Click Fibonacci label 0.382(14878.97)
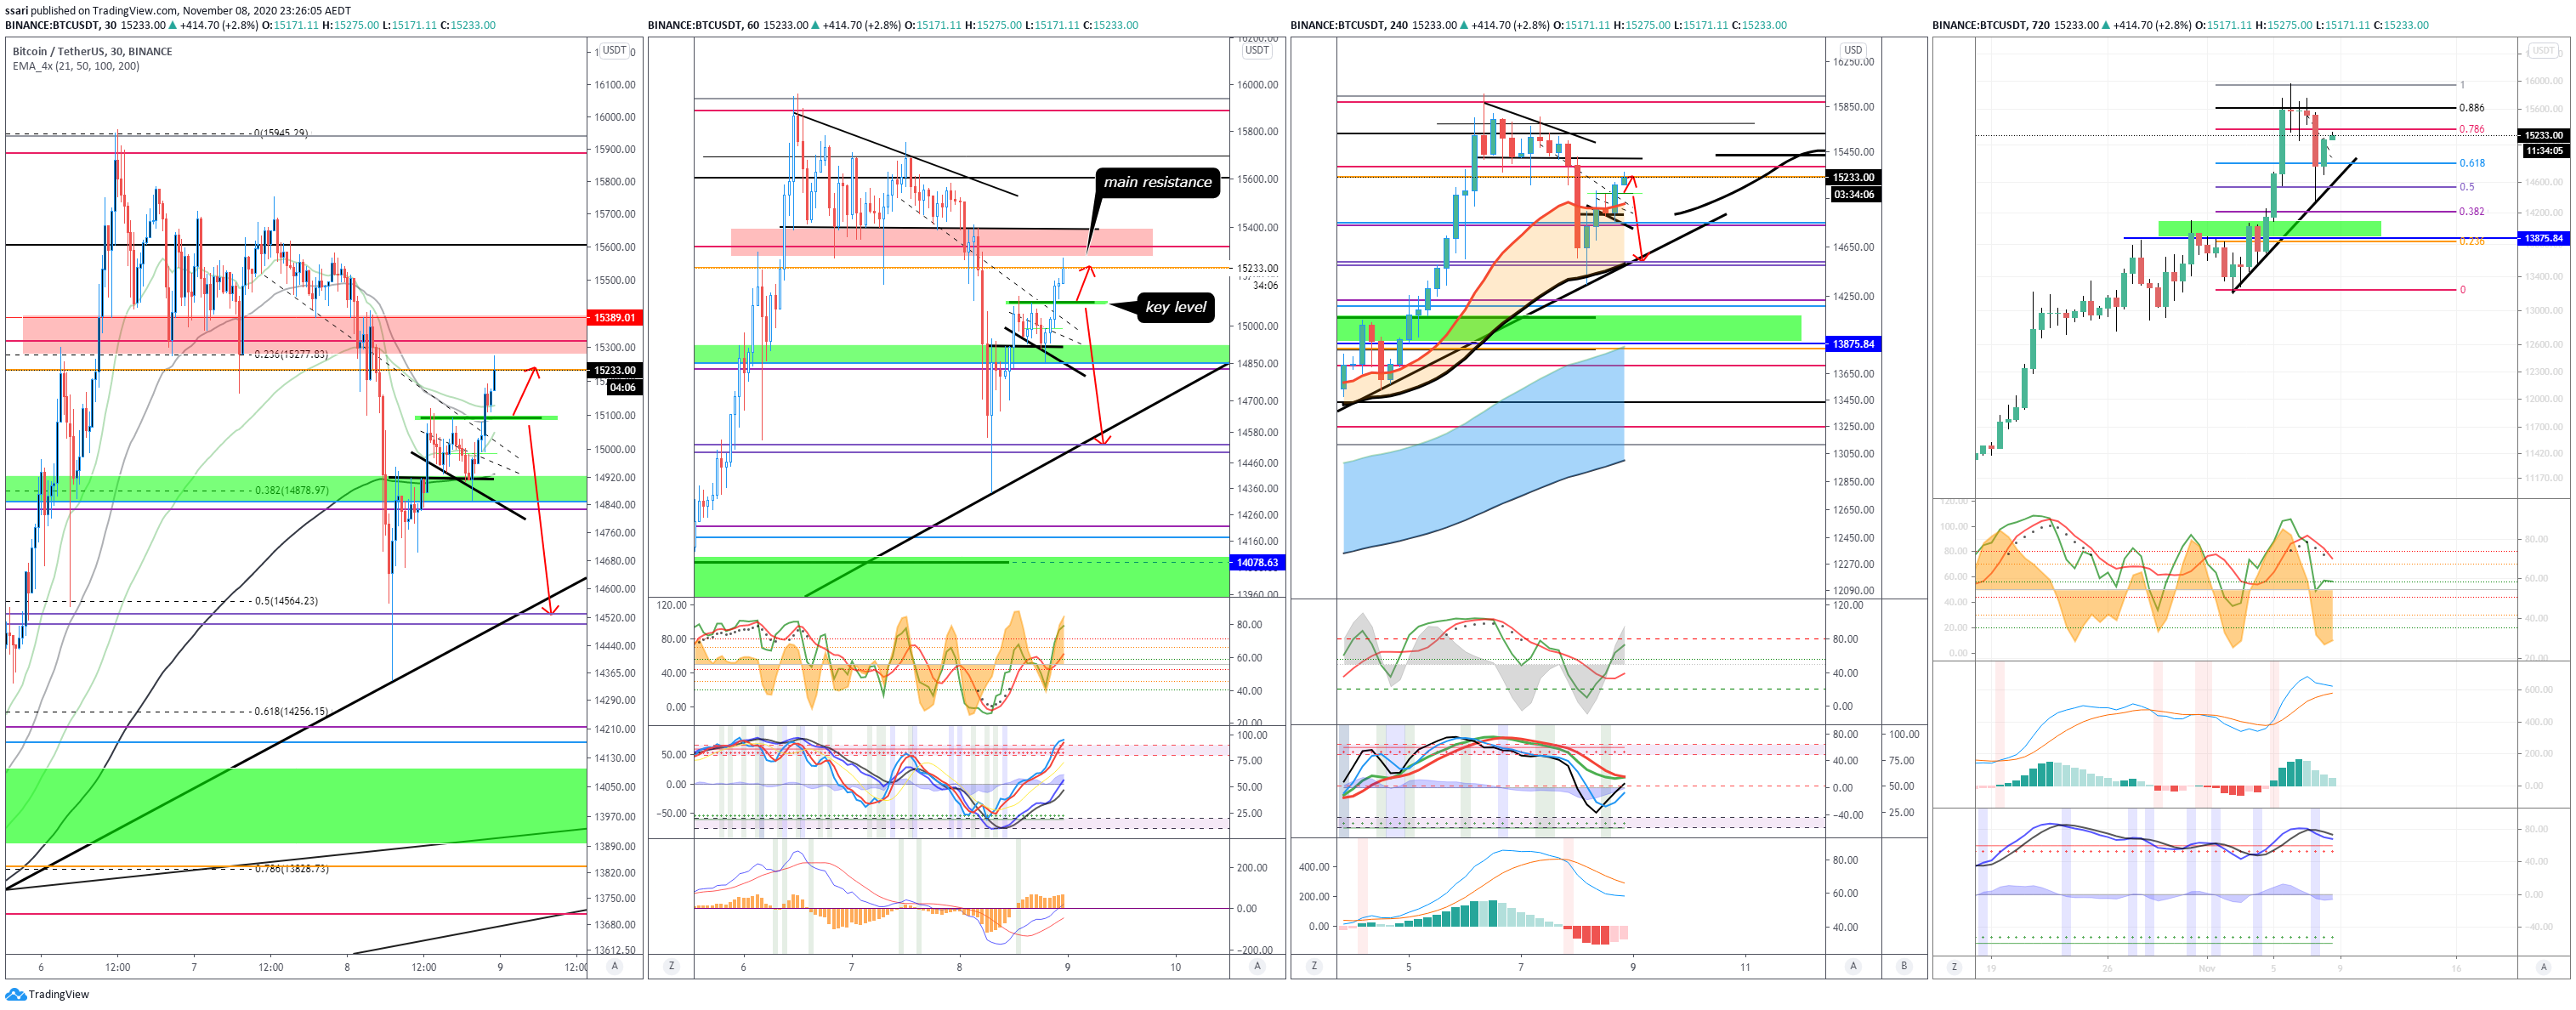Viewport: 2576px width, 1010px height. (x=291, y=490)
